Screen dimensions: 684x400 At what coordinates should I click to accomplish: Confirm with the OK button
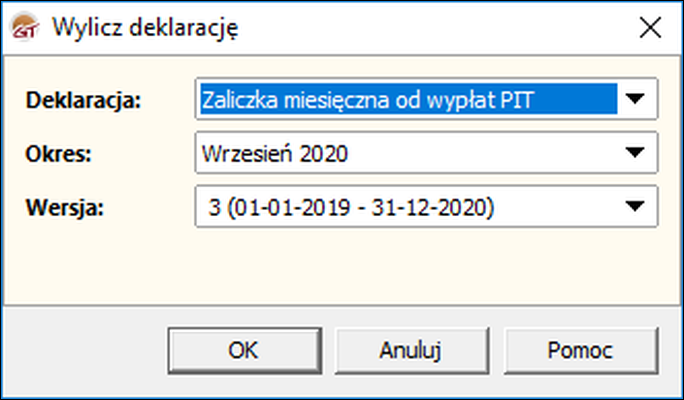(243, 350)
